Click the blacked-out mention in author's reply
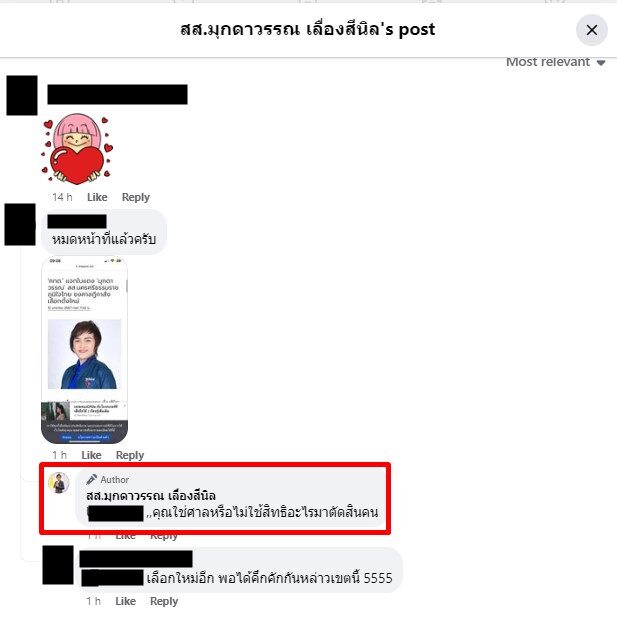Image resolution: width=617 pixels, height=617 pixels. coord(116,513)
